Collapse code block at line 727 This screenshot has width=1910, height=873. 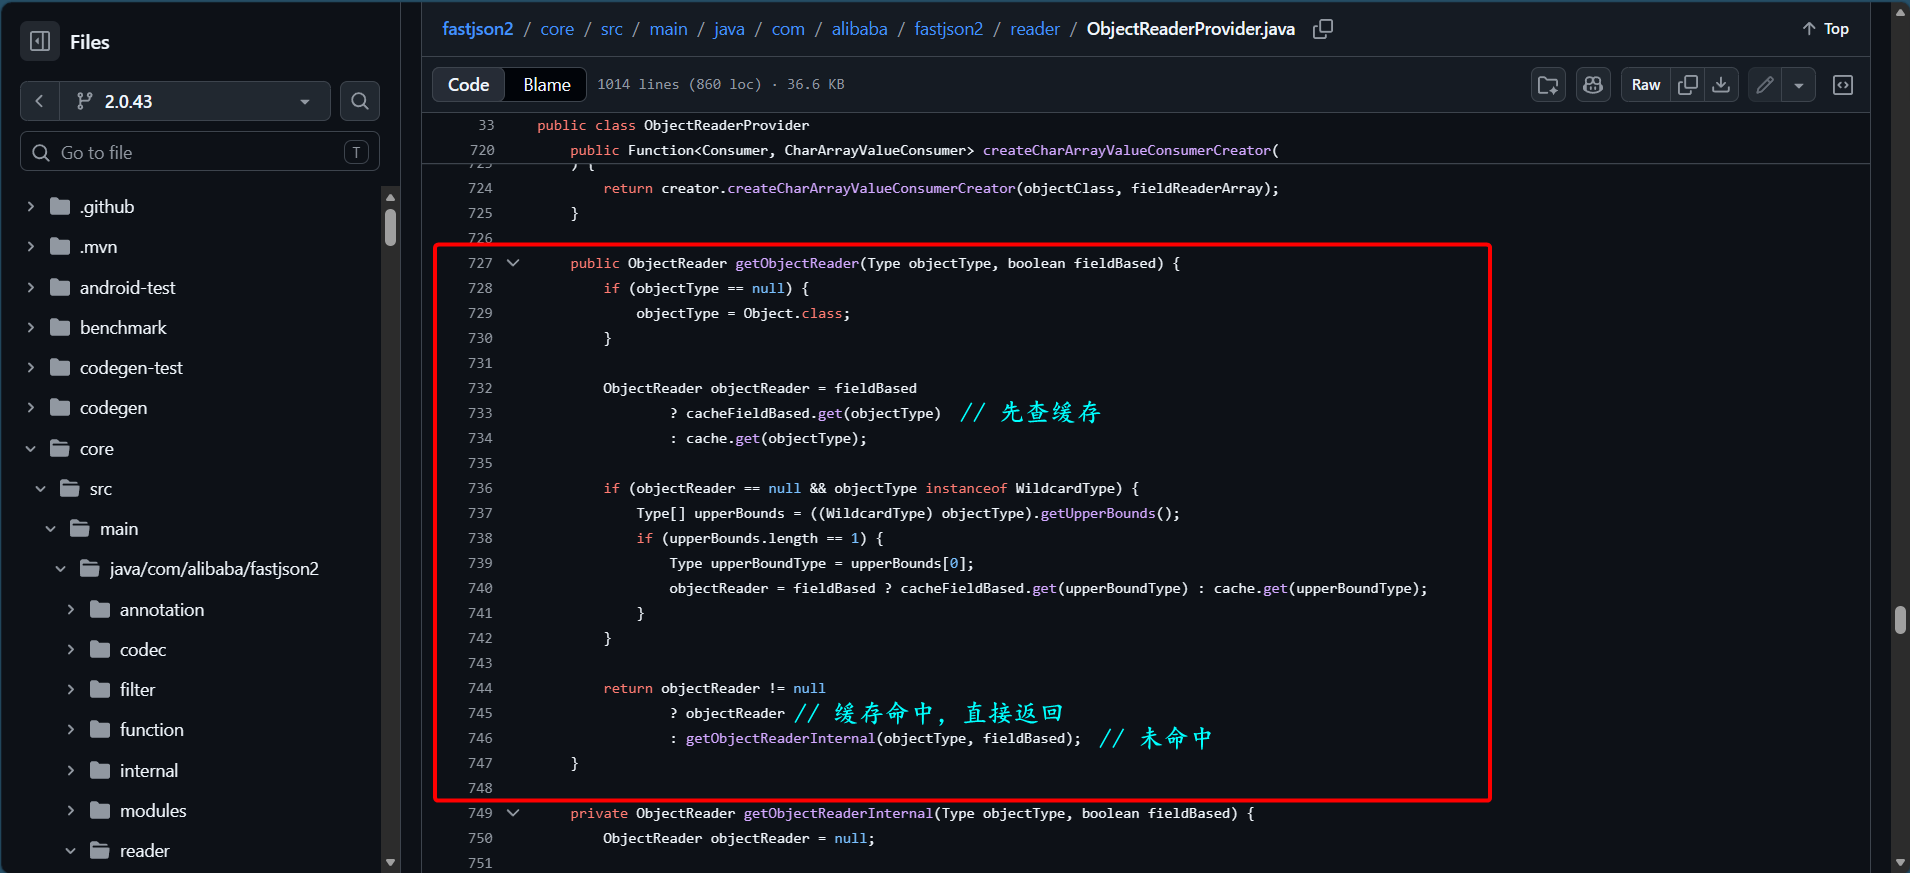(x=513, y=263)
